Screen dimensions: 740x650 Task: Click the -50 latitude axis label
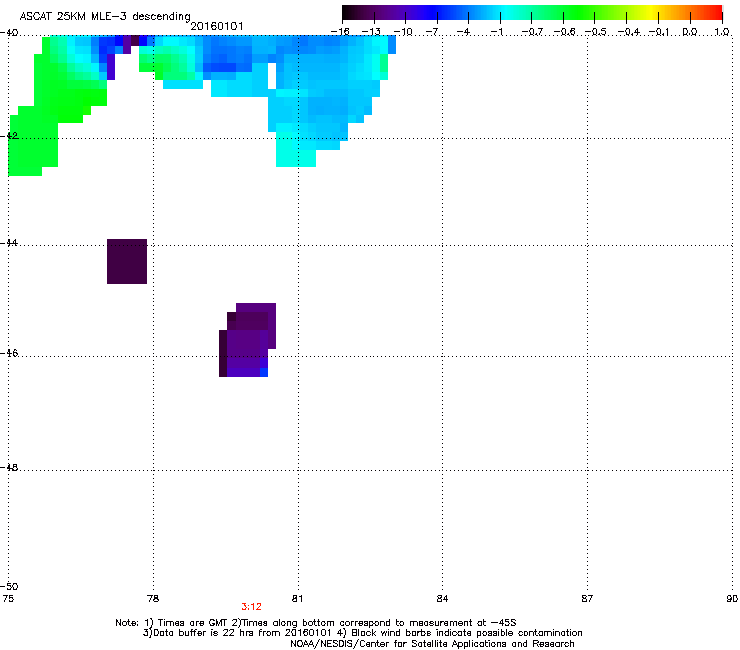pos(9,586)
